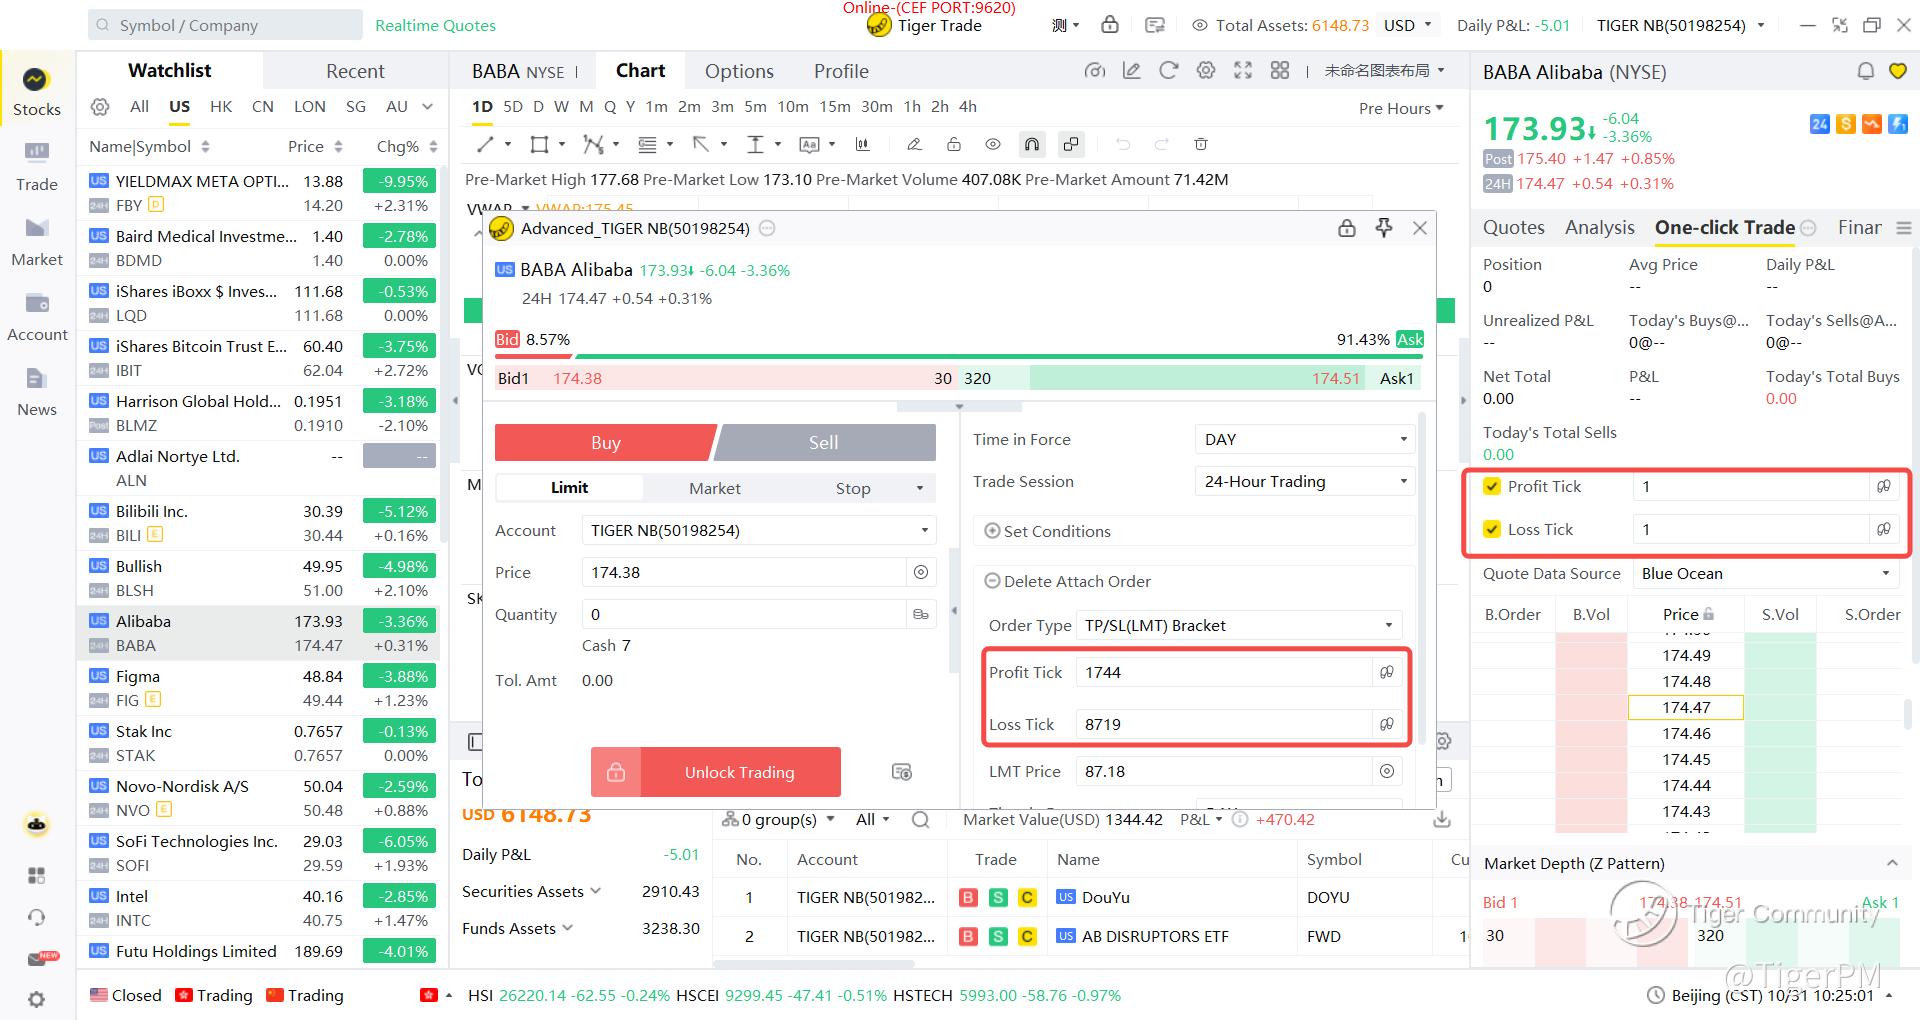Screen dimensions: 1920x1020
Task: Open the USD currency dropdown
Action: tap(1408, 25)
